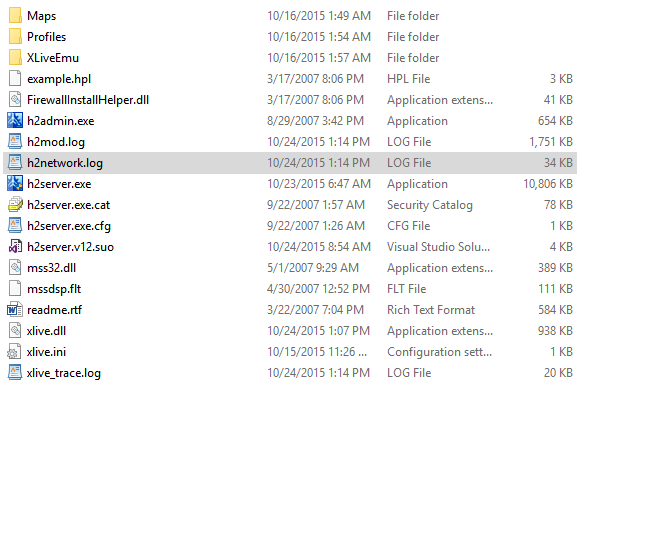This screenshot has height=542, width=659.
Task: Click the h2server.exe.cfg file icon
Action: tap(15, 226)
